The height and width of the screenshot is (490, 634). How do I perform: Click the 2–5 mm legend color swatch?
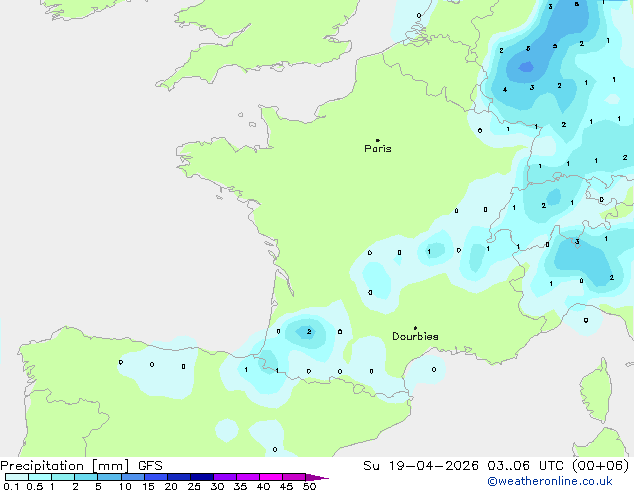point(86,477)
